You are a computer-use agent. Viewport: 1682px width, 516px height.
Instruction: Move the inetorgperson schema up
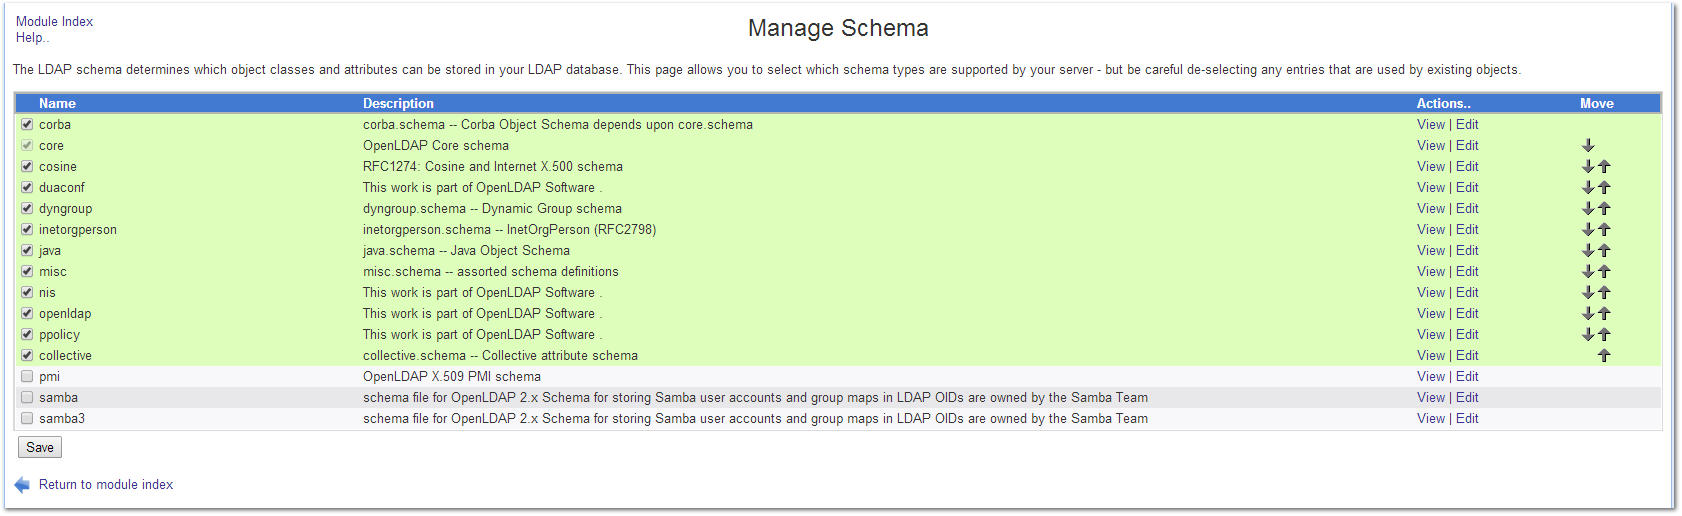point(1604,230)
